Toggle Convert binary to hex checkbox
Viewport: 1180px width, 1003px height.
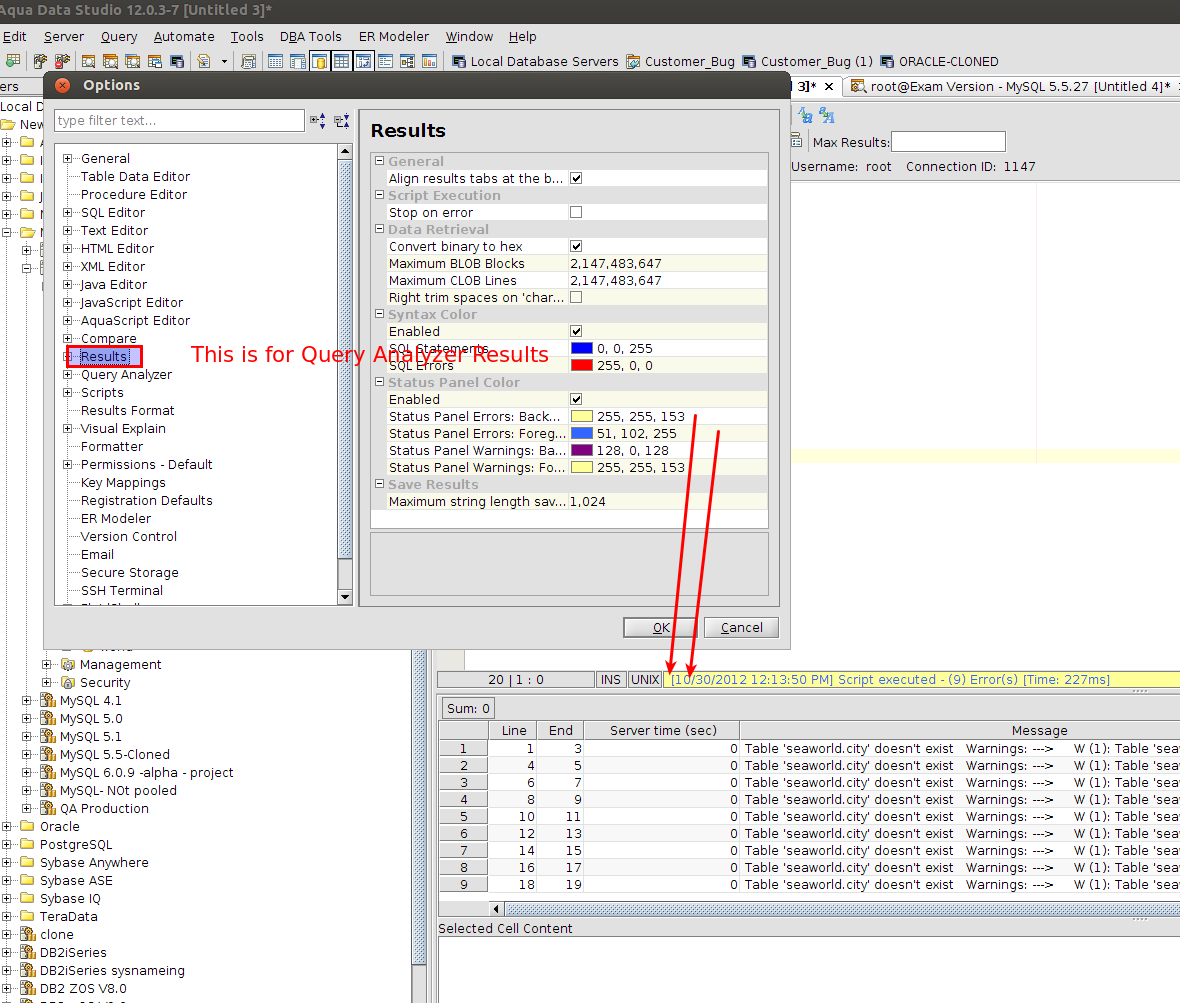click(576, 246)
